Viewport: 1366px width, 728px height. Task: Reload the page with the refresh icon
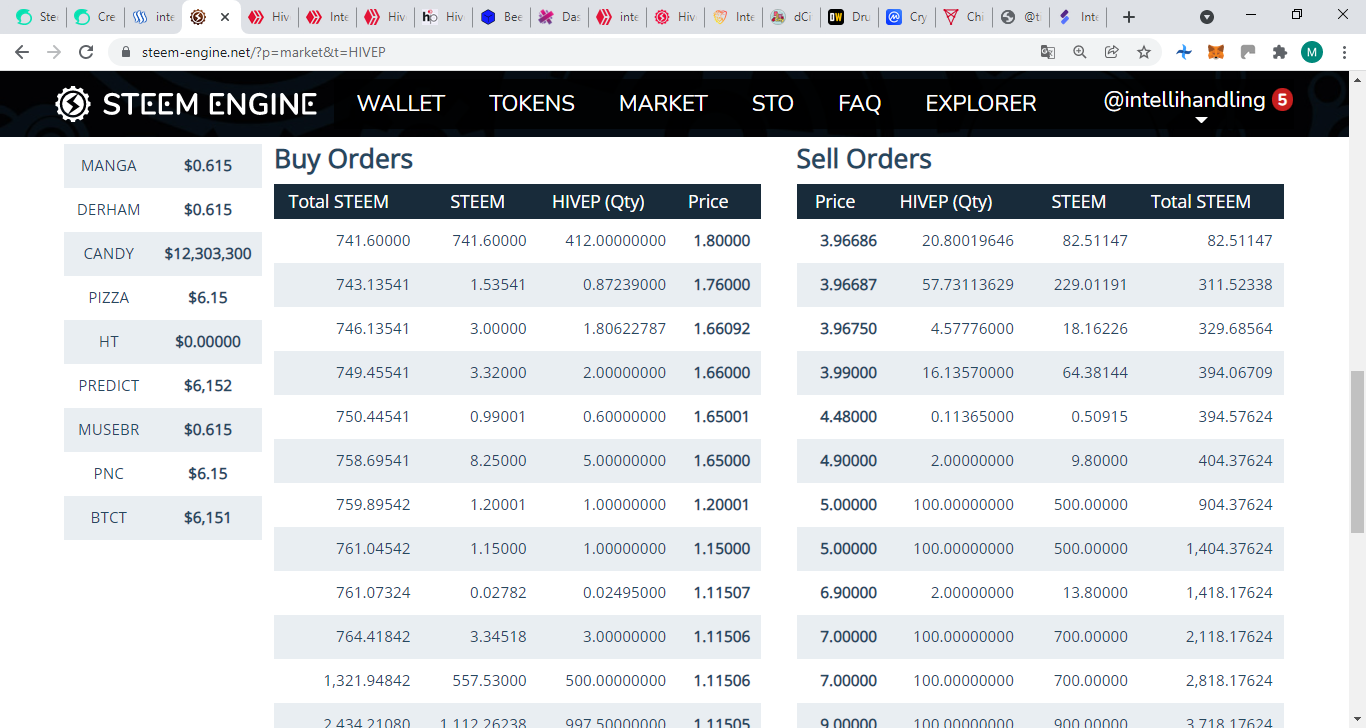click(86, 52)
